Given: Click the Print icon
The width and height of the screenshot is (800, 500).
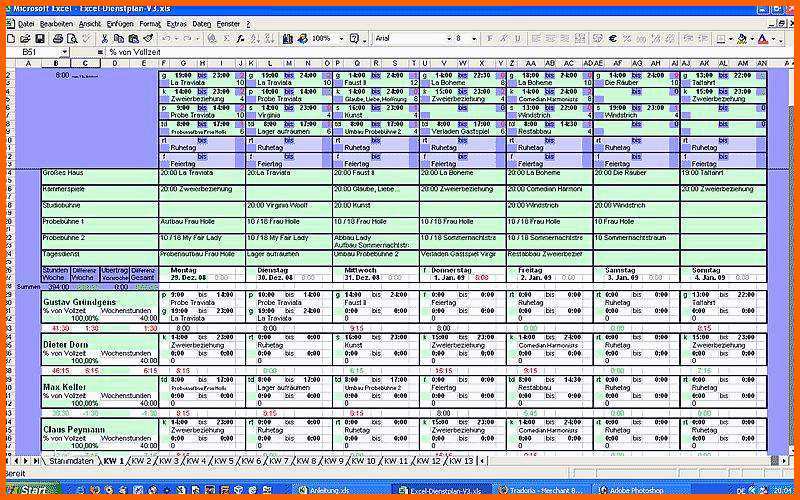Looking at the screenshot, I should [58, 38].
